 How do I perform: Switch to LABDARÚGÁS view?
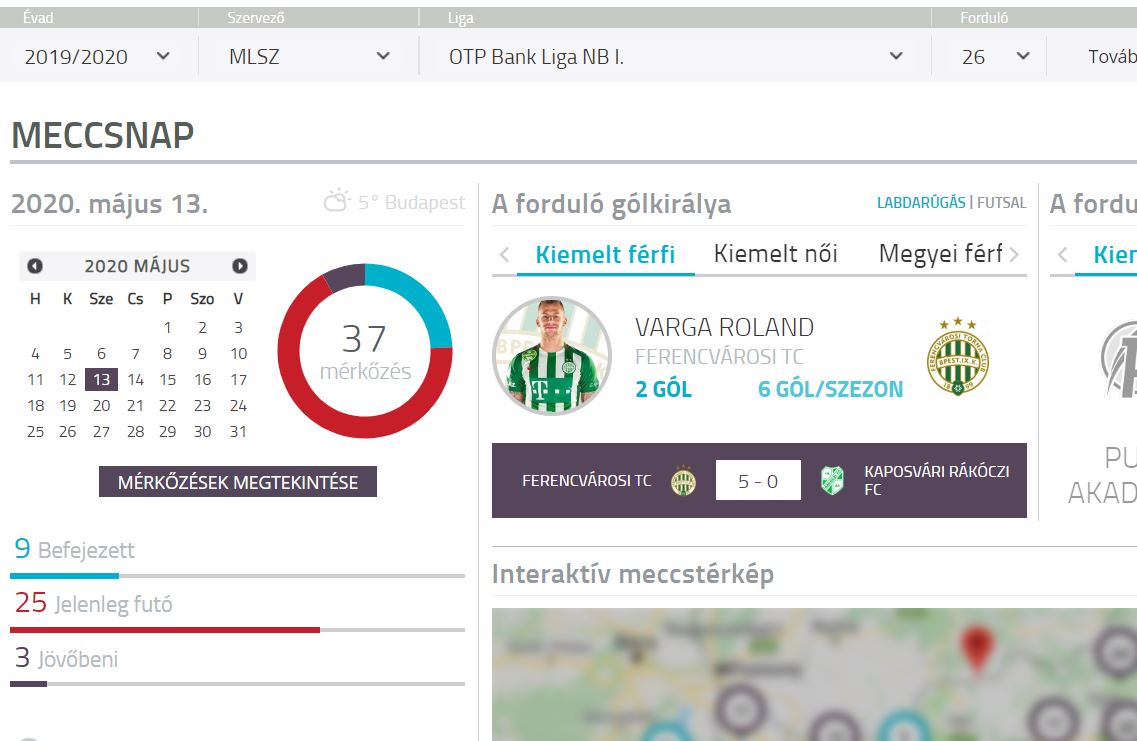(921, 202)
